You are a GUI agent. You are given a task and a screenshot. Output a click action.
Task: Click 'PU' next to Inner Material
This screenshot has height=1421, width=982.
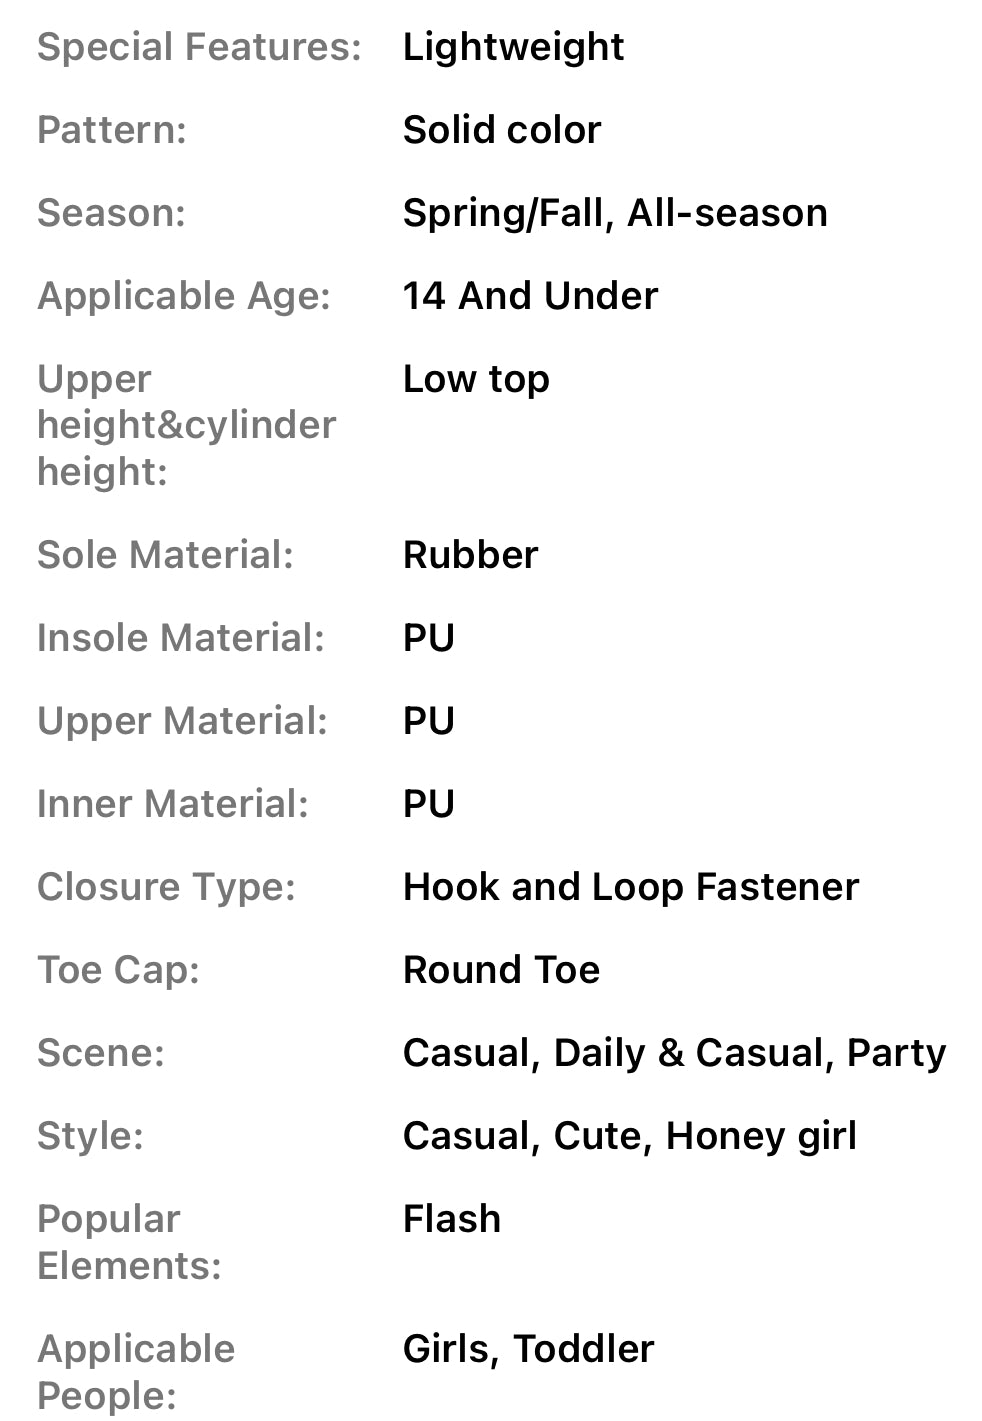[429, 804]
